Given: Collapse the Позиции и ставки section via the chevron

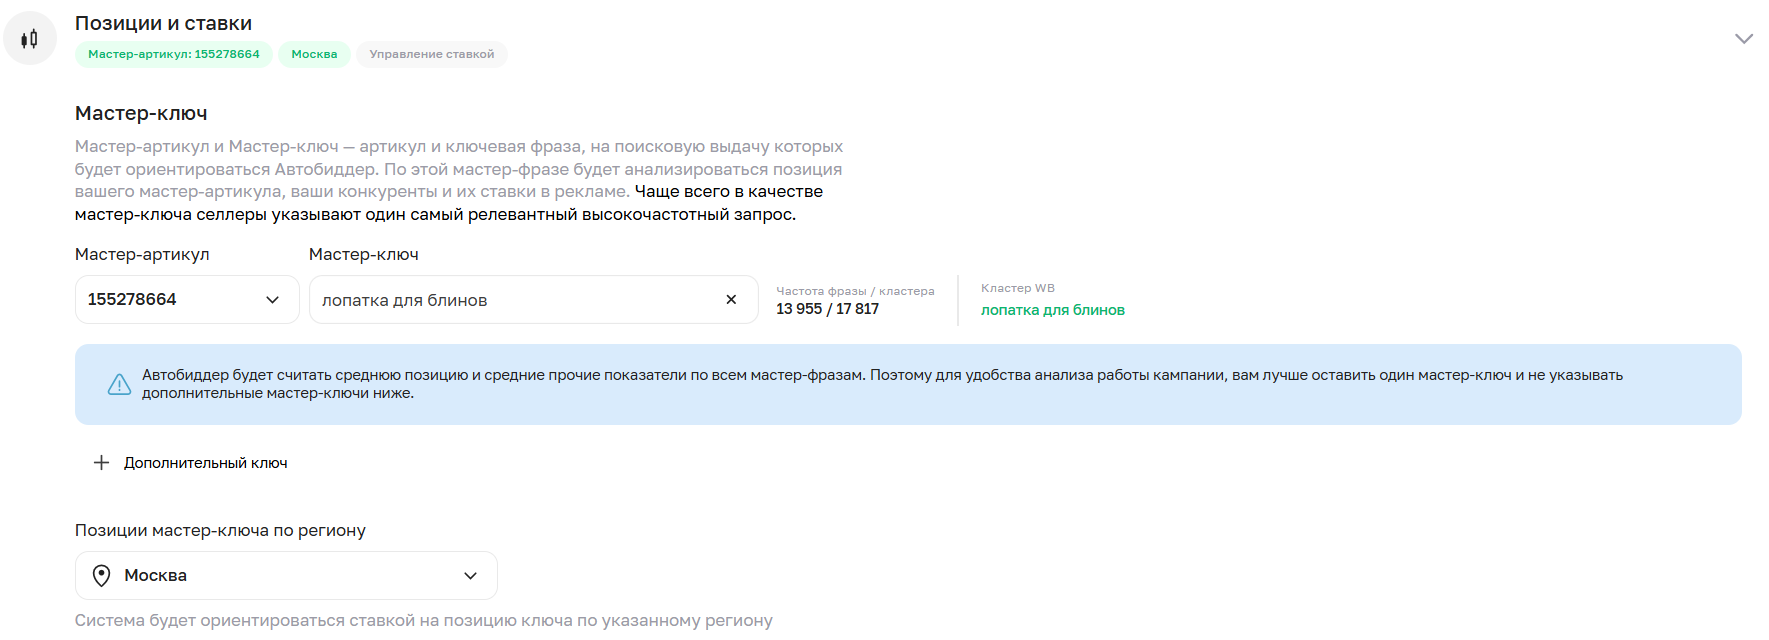Looking at the screenshot, I should 1744,38.
